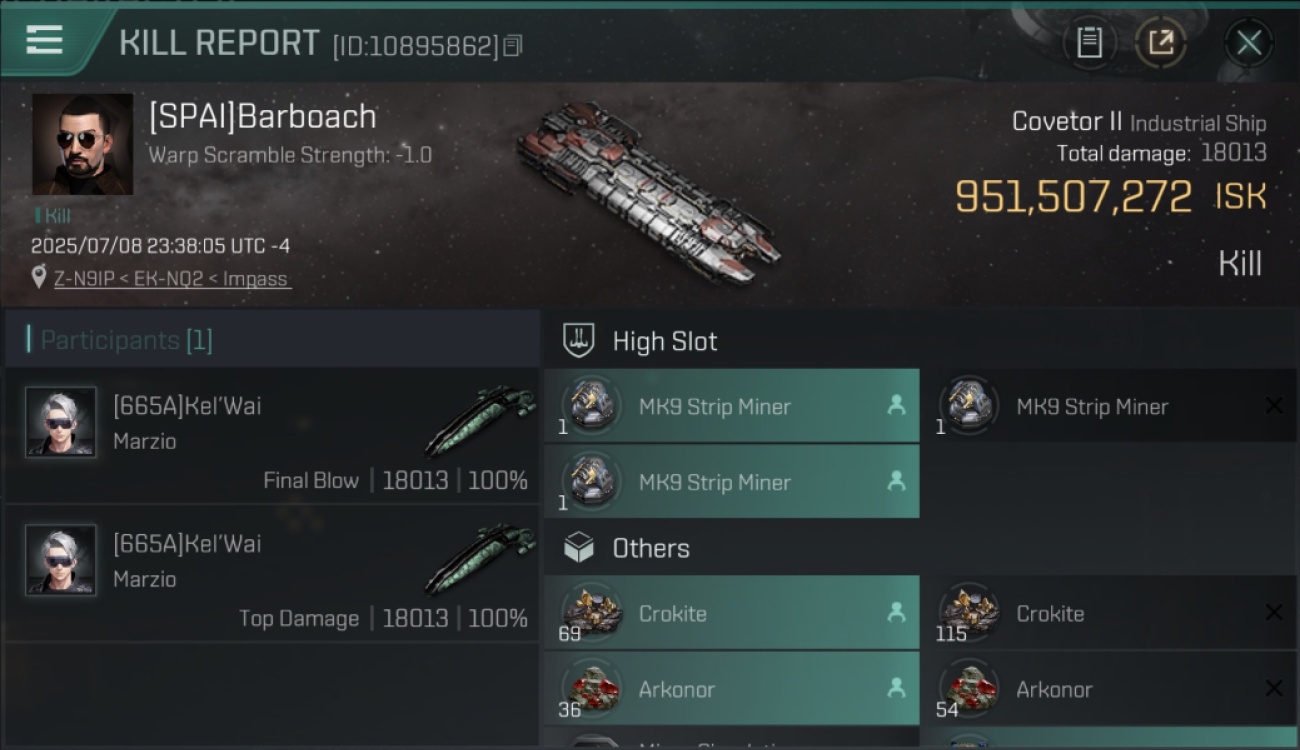Share the kill report via export icon
Screen dimensions: 1300x750
[1161, 43]
